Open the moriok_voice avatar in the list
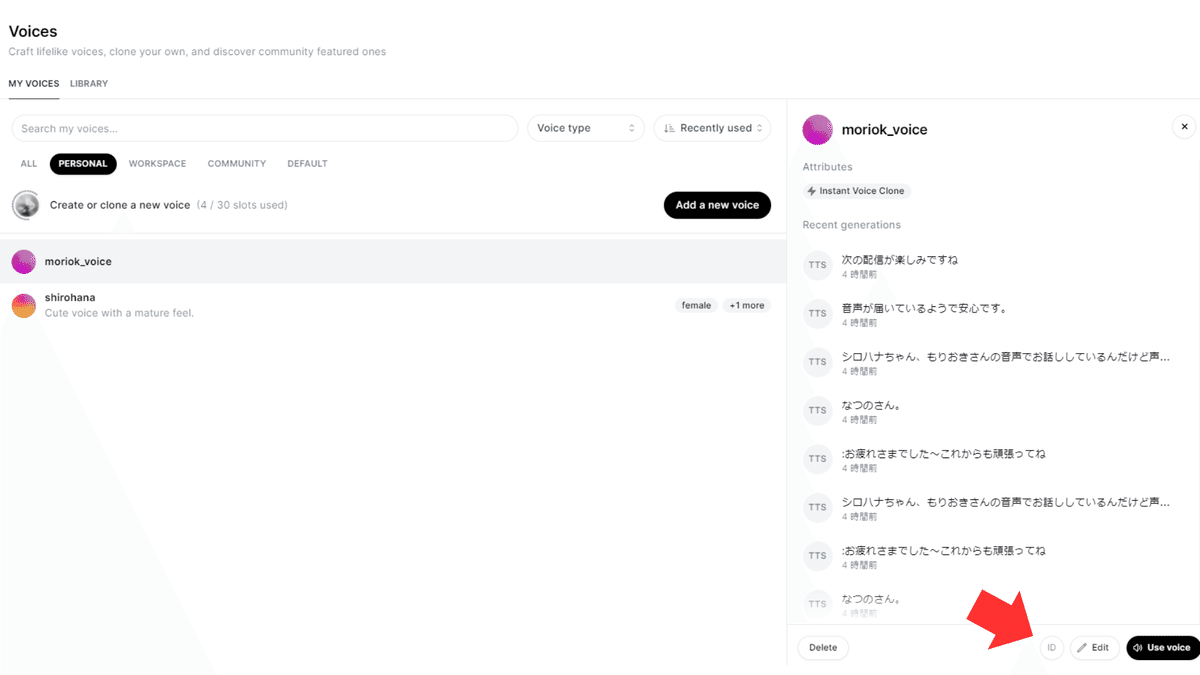This screenshot has width=1200, height=675. [24, 261]
